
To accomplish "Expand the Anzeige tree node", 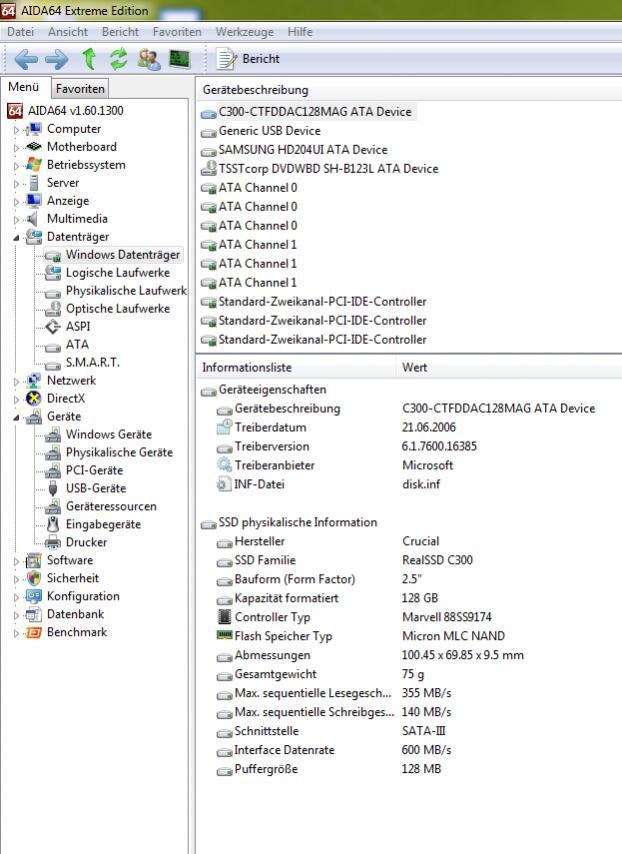I will point(16,202).
